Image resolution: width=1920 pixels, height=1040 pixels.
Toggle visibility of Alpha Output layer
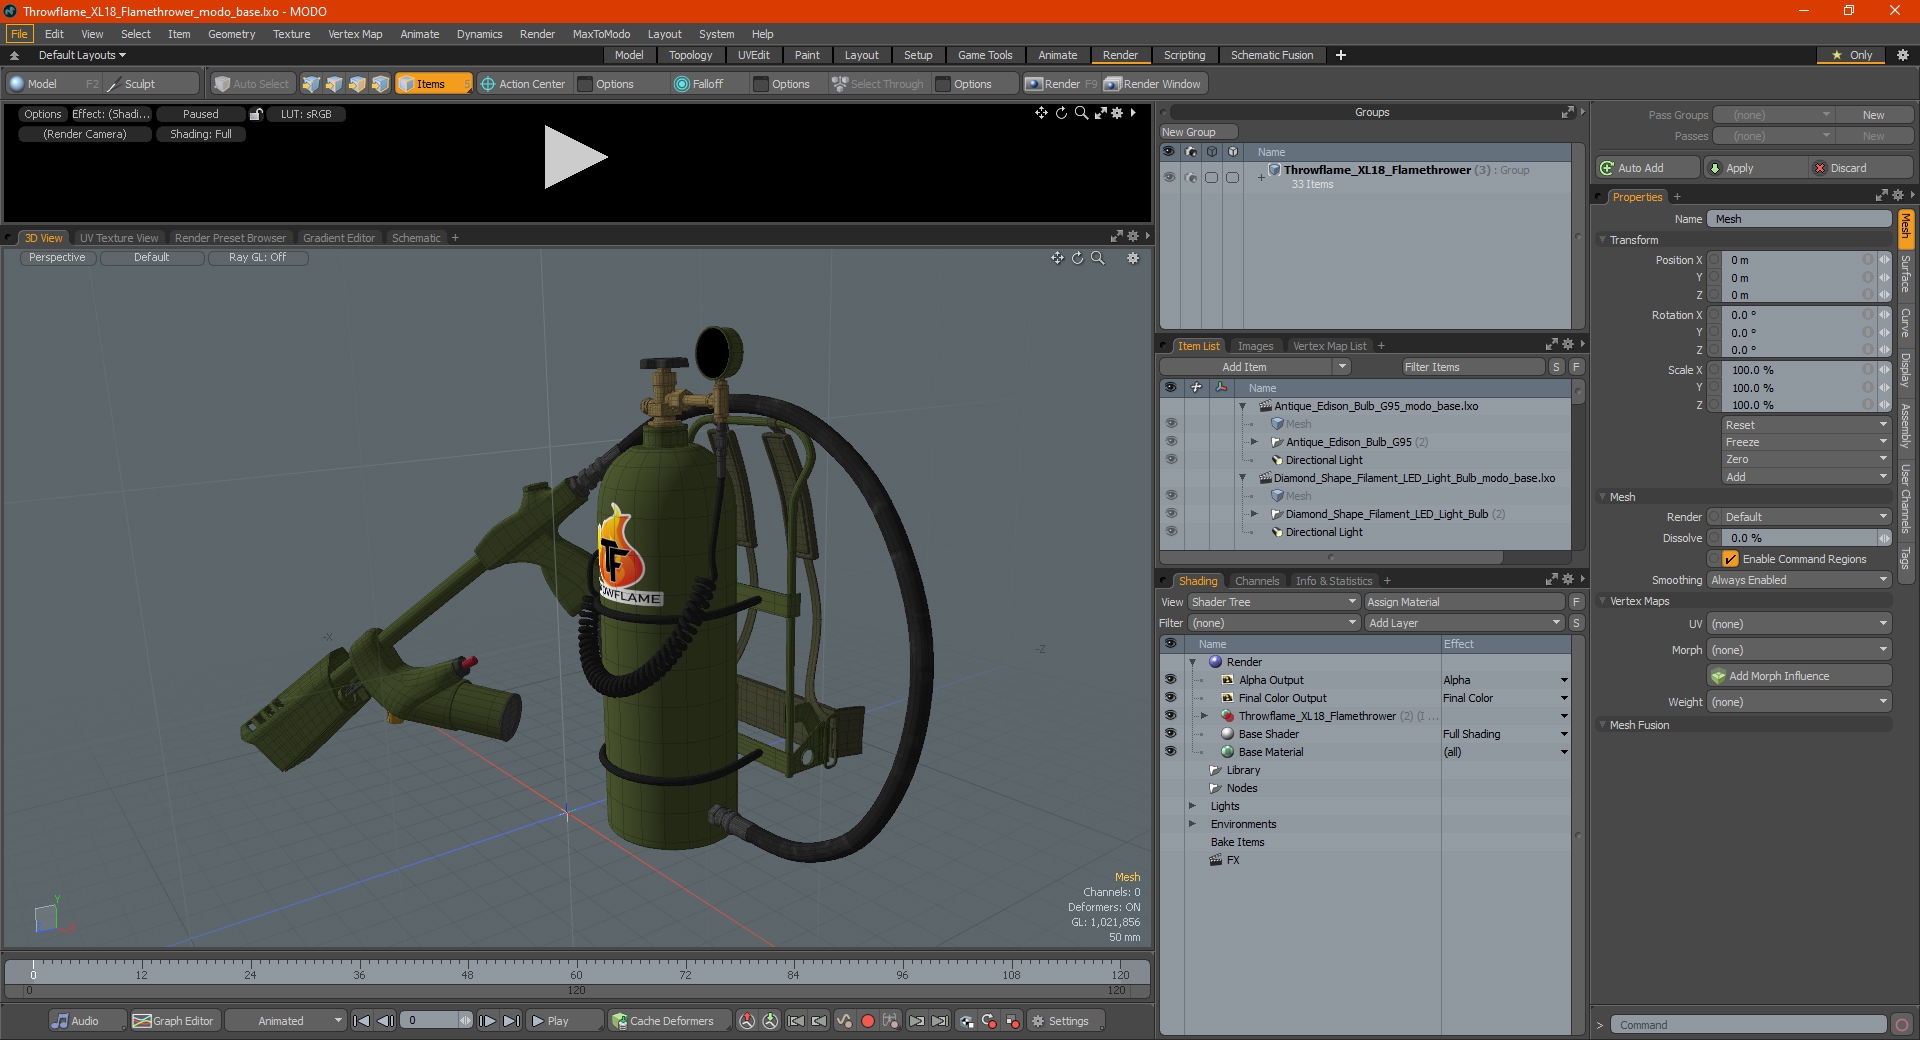click(x=1170, y=680)
